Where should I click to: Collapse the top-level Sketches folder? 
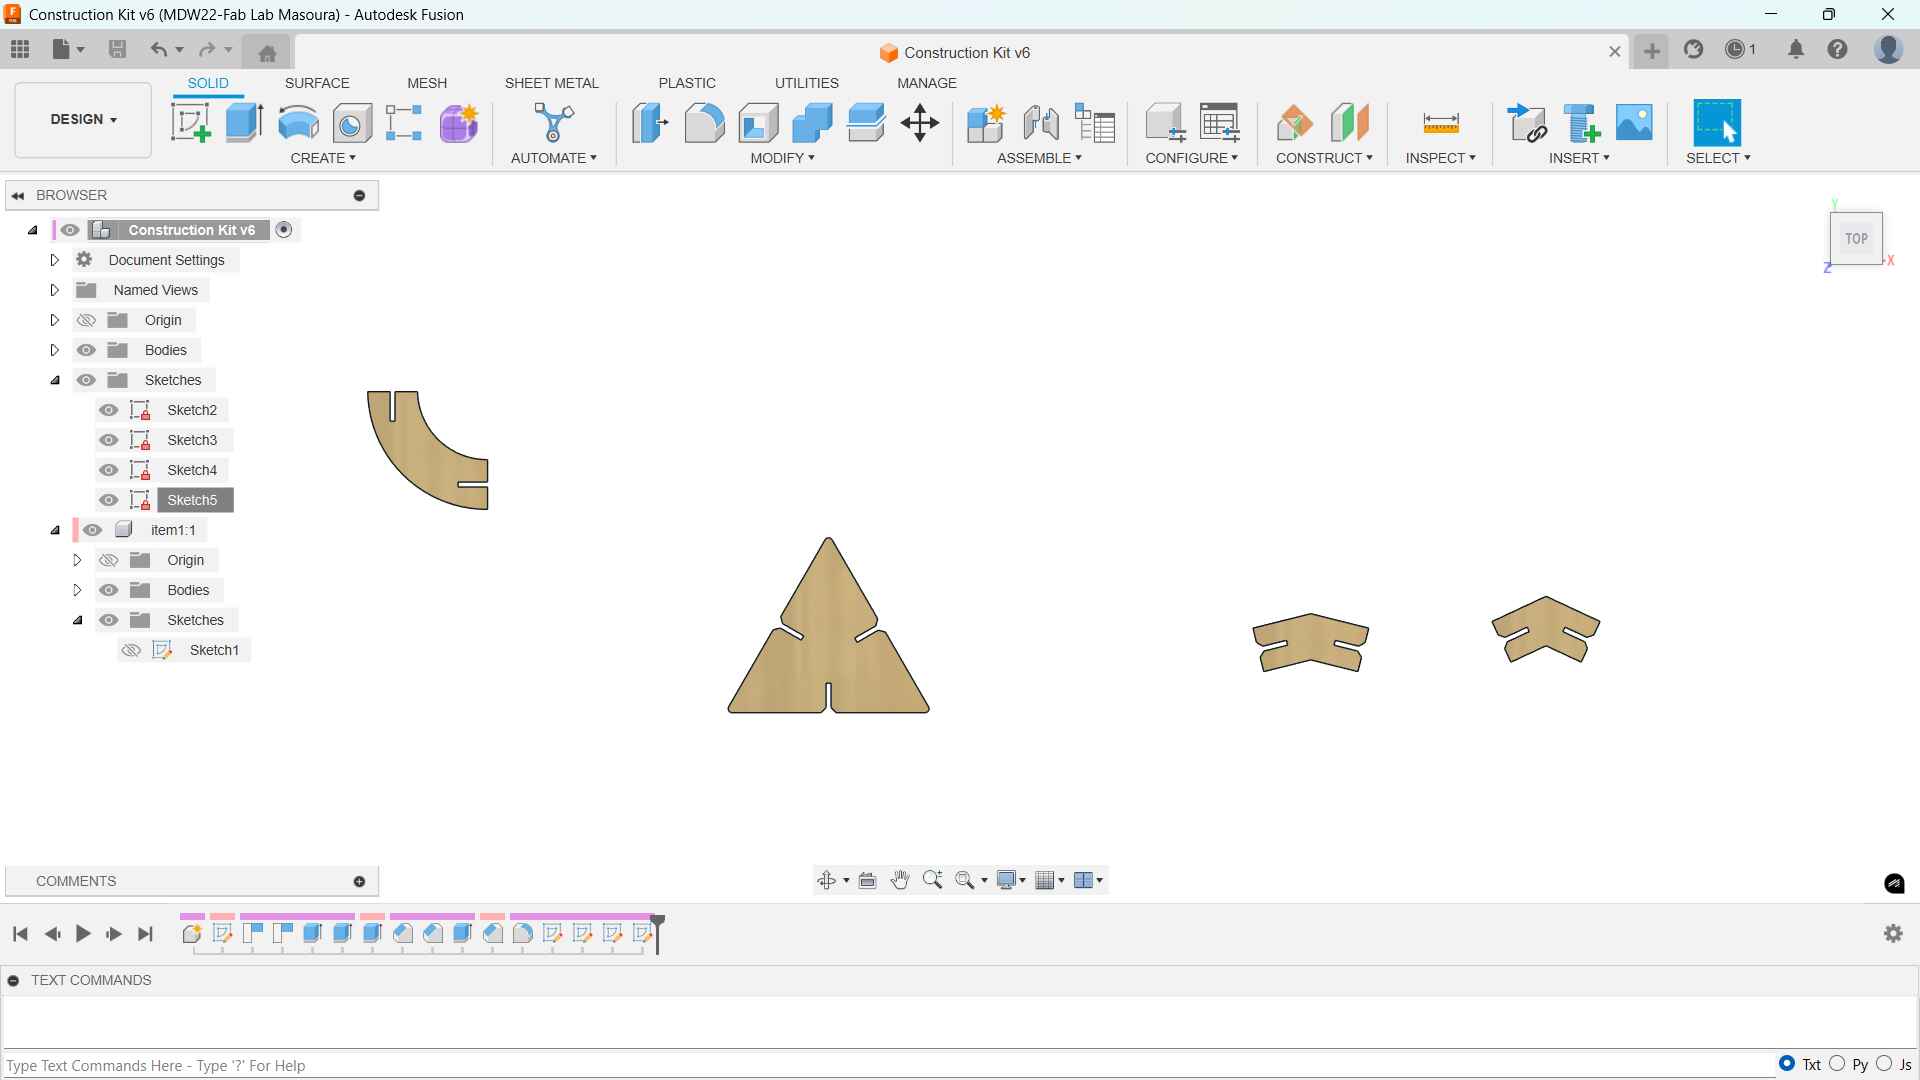tap(55, 380)
